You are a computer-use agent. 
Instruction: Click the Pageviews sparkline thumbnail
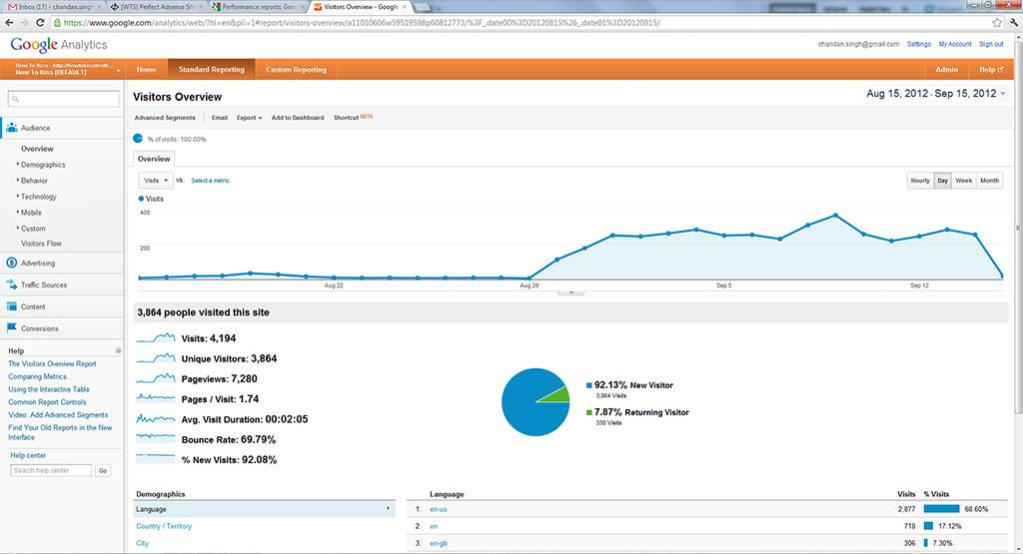pyautogui.click(x=155, y=378)
